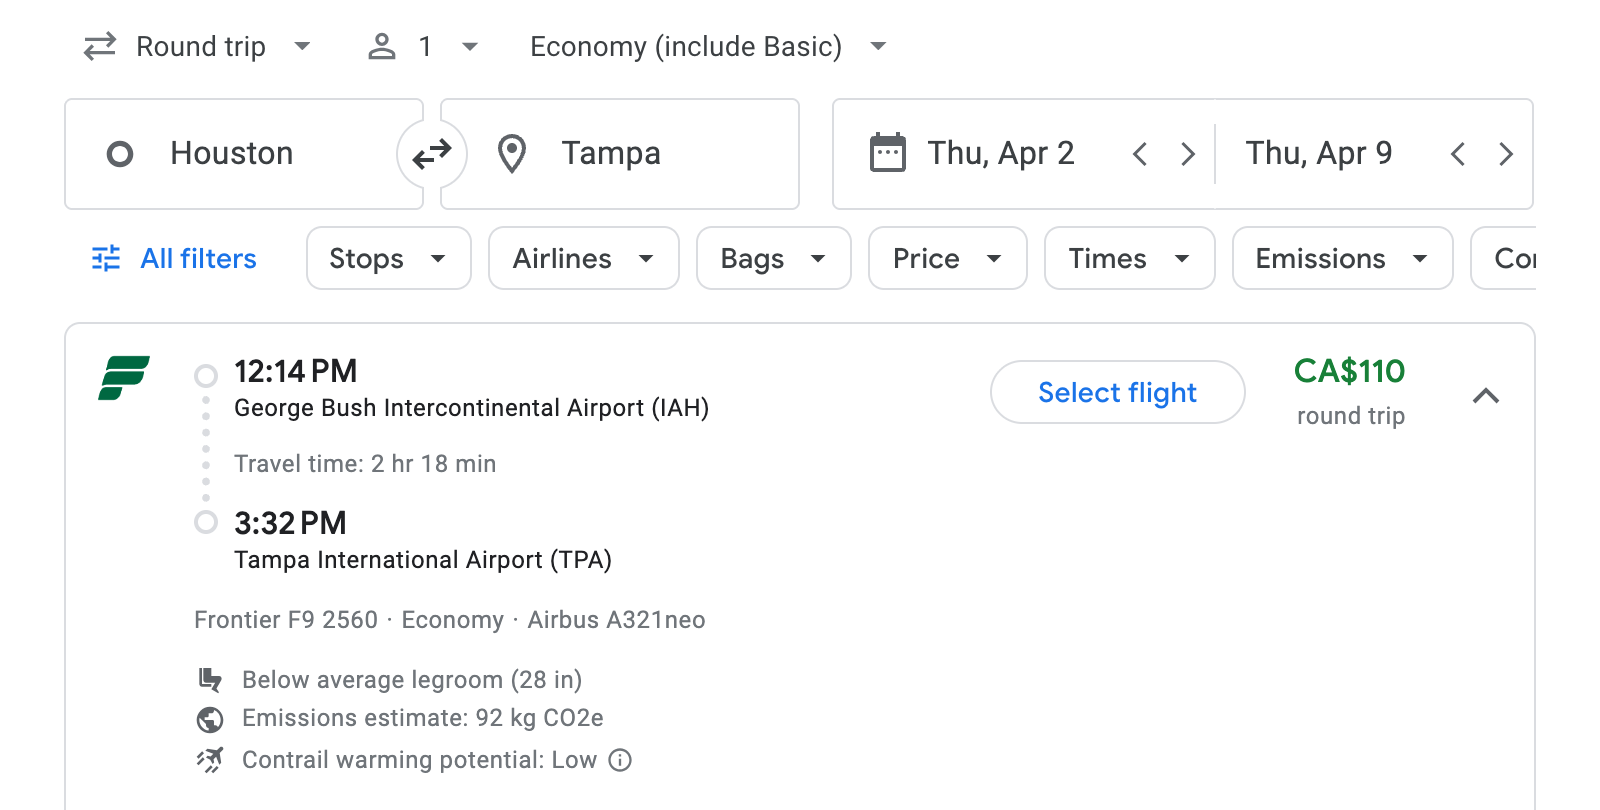Open the Stops filter dropdown

[388, 258]
